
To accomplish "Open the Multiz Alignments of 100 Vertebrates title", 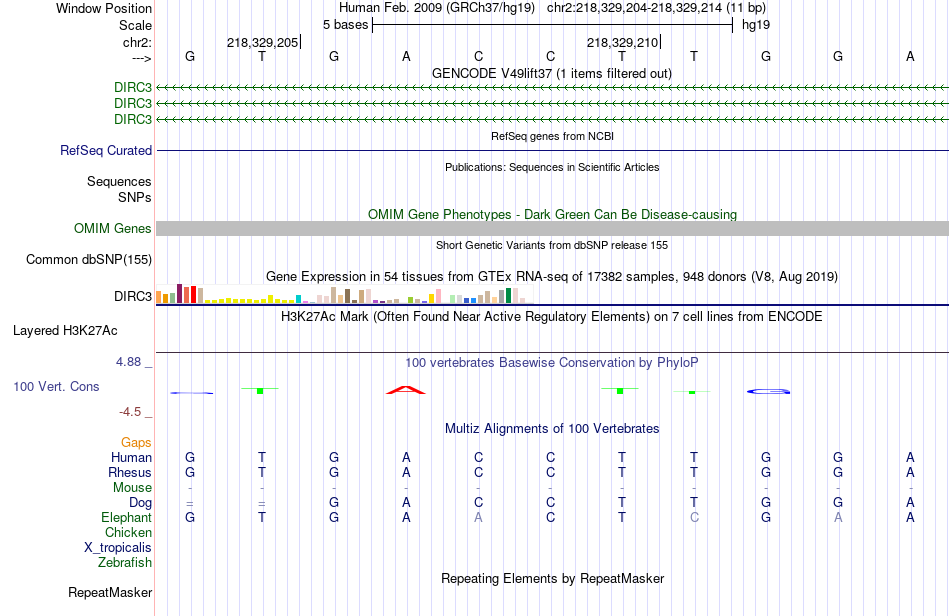I will 552,428.
